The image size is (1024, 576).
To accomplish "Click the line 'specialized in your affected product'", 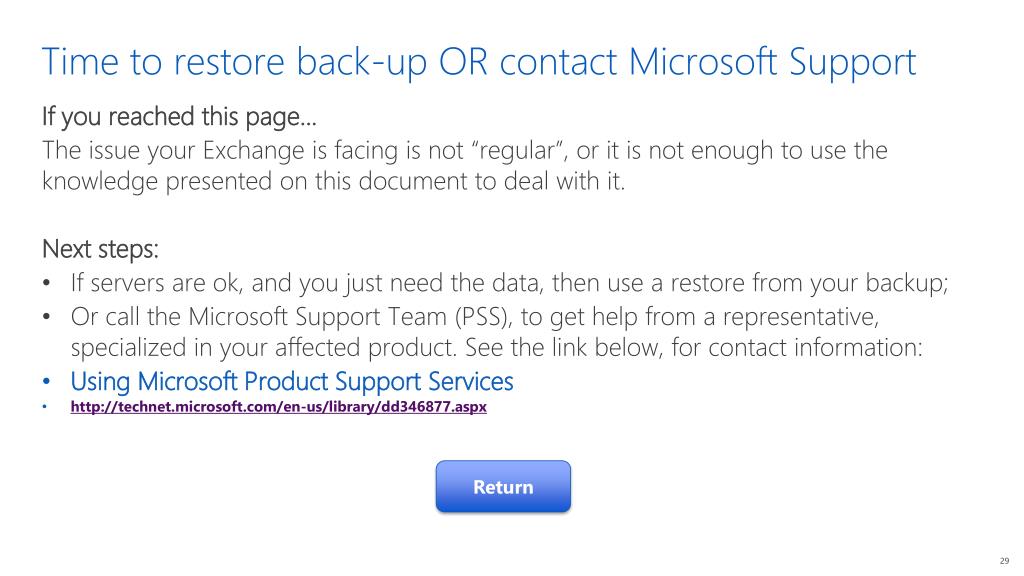I will coord(263,347).
